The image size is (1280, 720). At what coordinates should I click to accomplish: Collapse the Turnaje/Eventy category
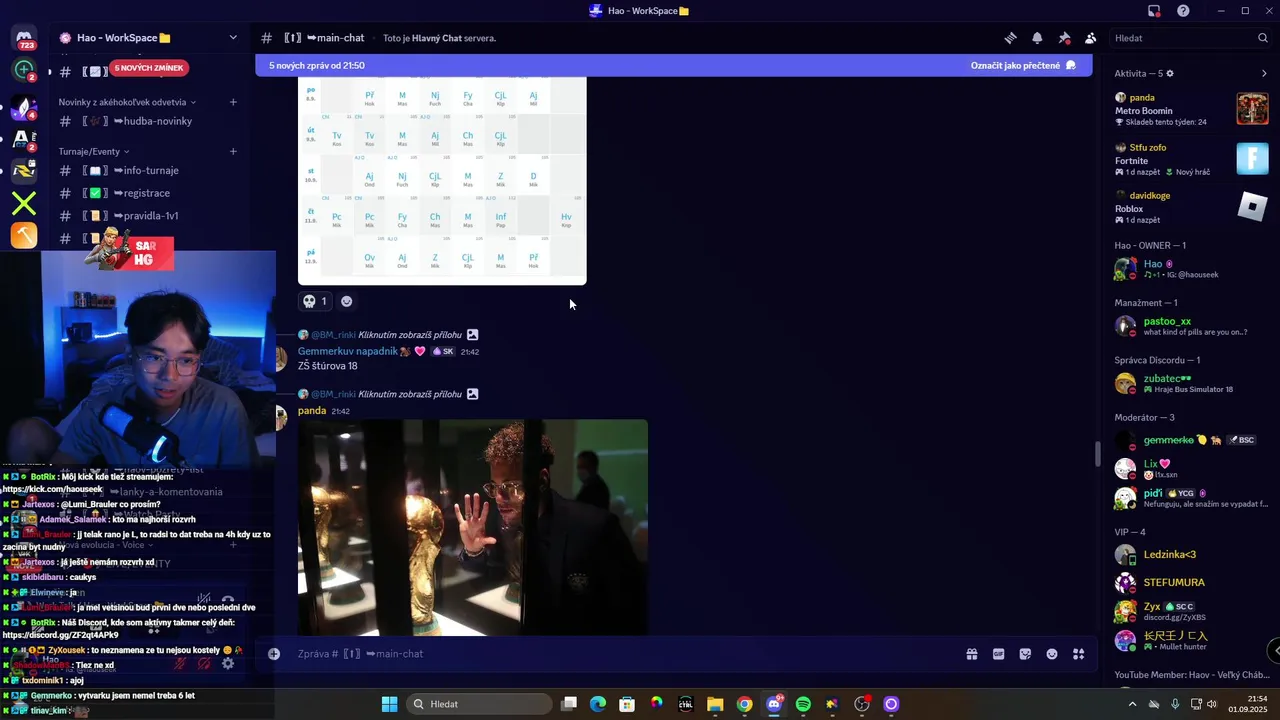(x=94, y=152)
